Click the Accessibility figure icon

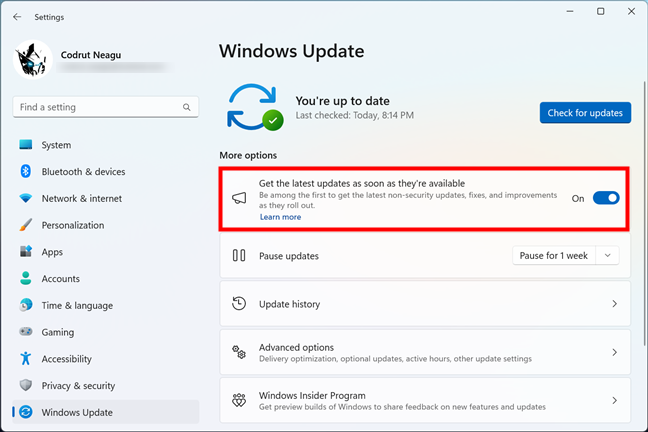click(26, 358)
